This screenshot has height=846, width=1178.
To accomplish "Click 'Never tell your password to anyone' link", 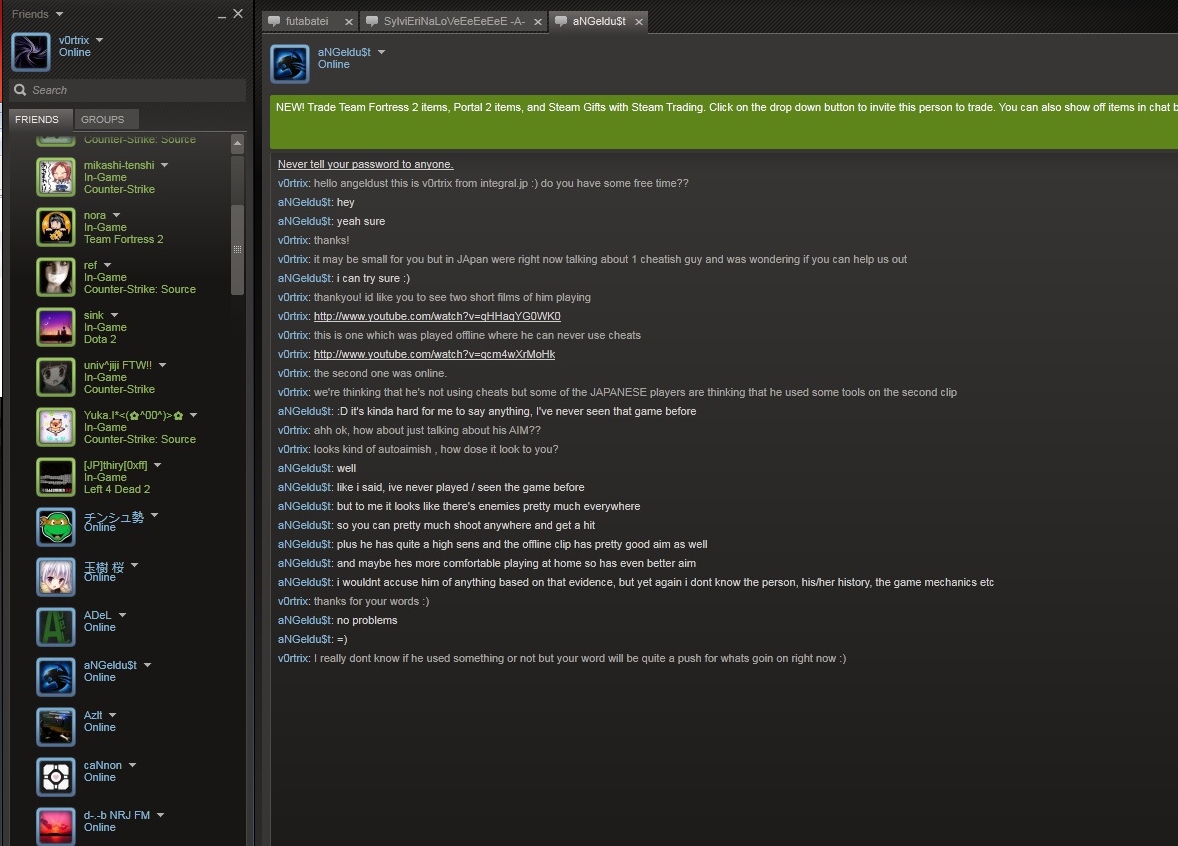I will click(366, 164).
